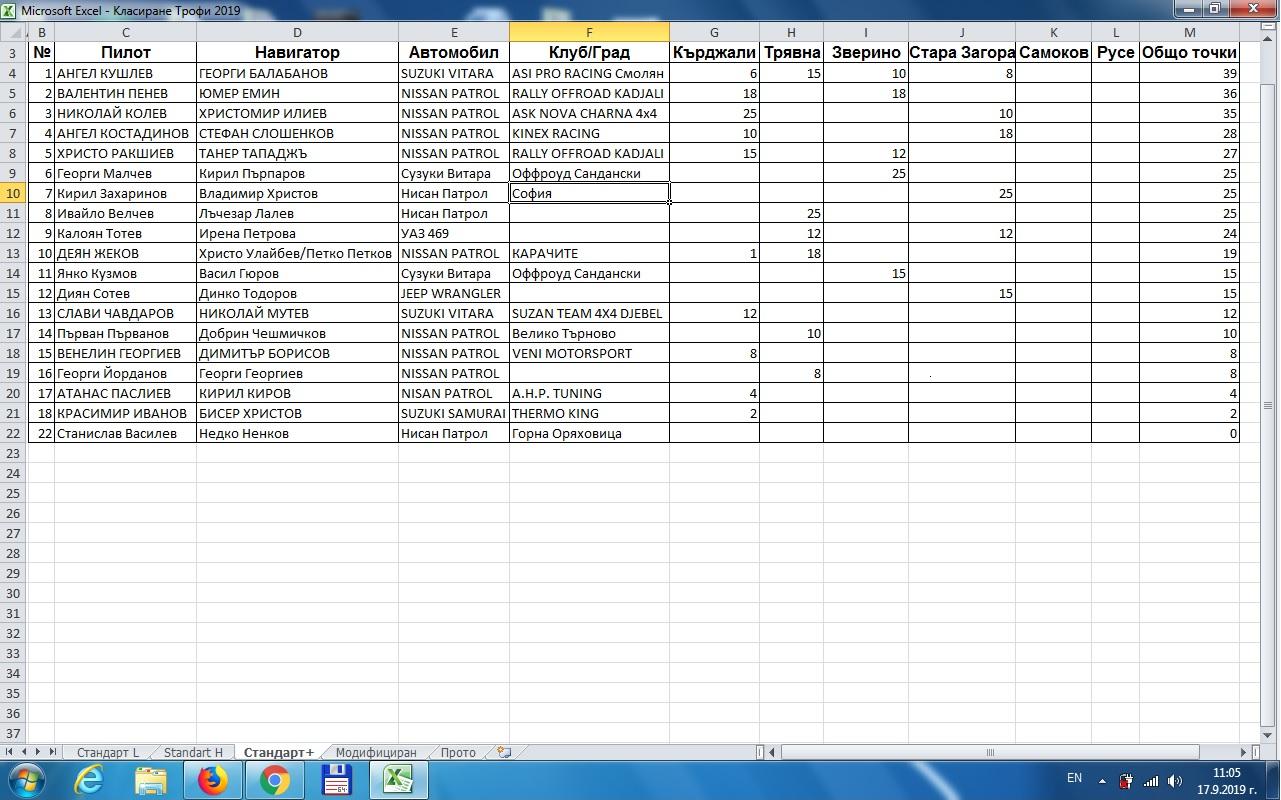Select the cell with Ирена Петрова
1281x800 pixels.
point(297,233)
